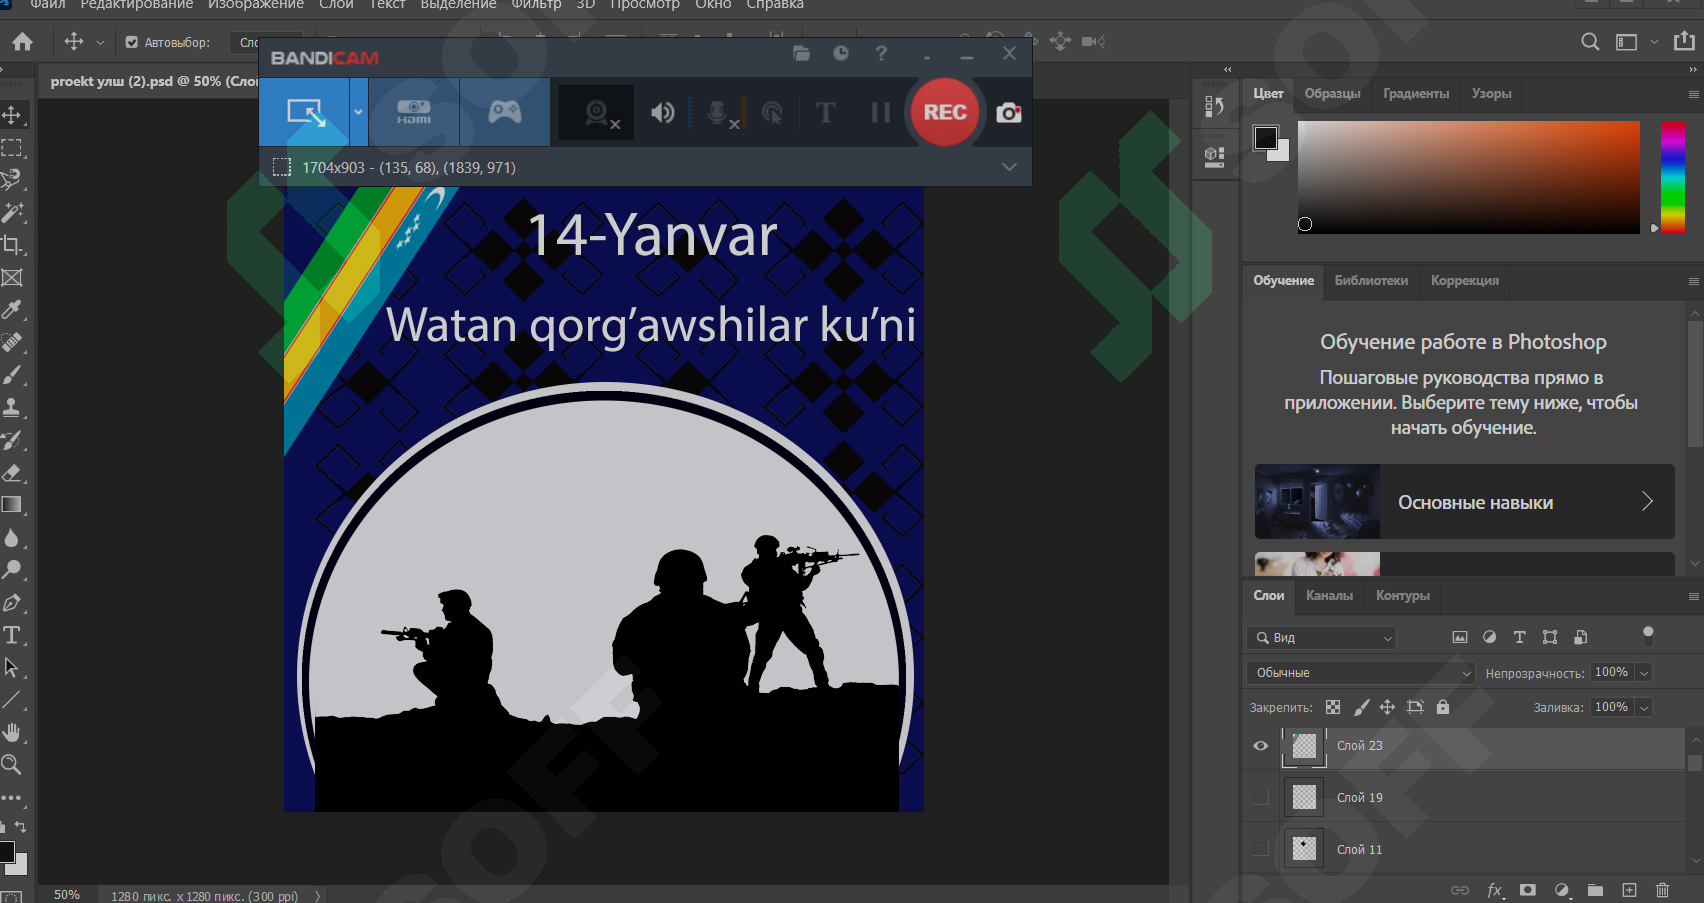
Task: Switch to the Образцы tab
Action: [x=1332, y=94]
